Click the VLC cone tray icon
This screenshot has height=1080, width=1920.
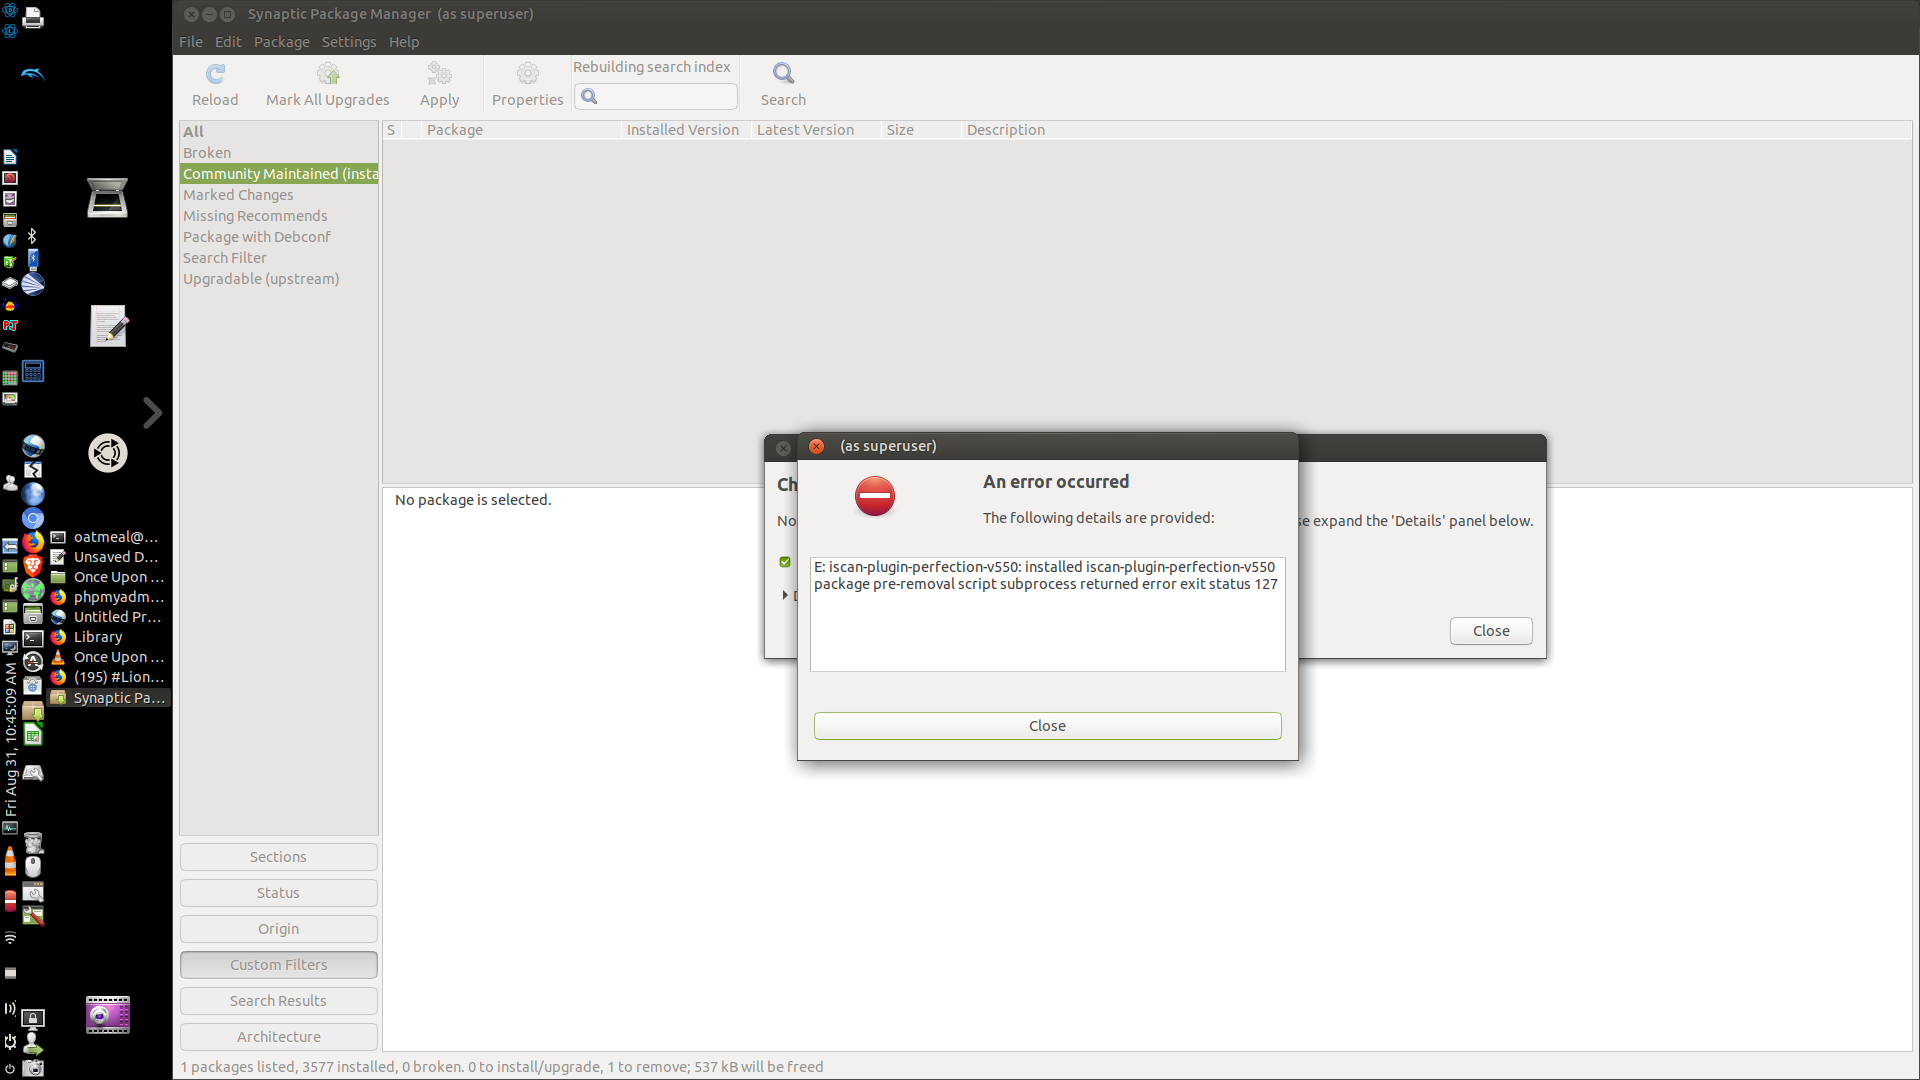tap(10, 860)
